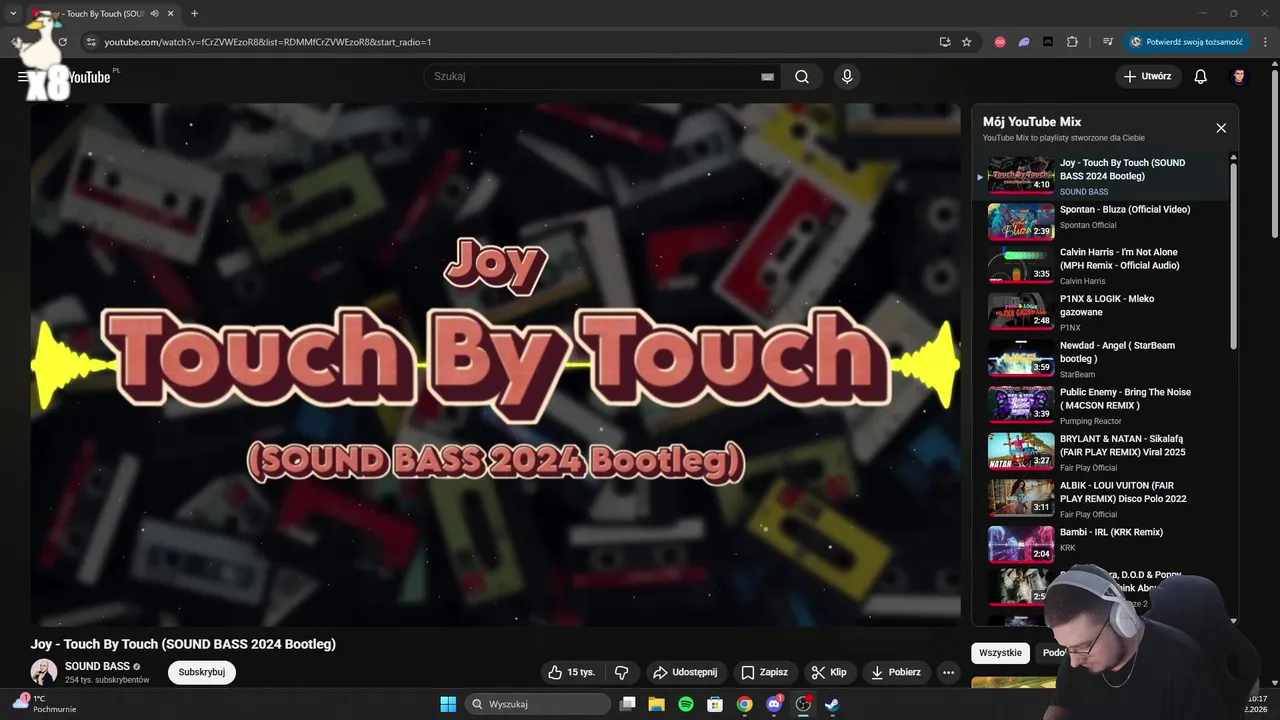Open the Chrome three-dot menu
Image resolution: width=1280 pixels, height=720 pixels.
point(1266,42)
